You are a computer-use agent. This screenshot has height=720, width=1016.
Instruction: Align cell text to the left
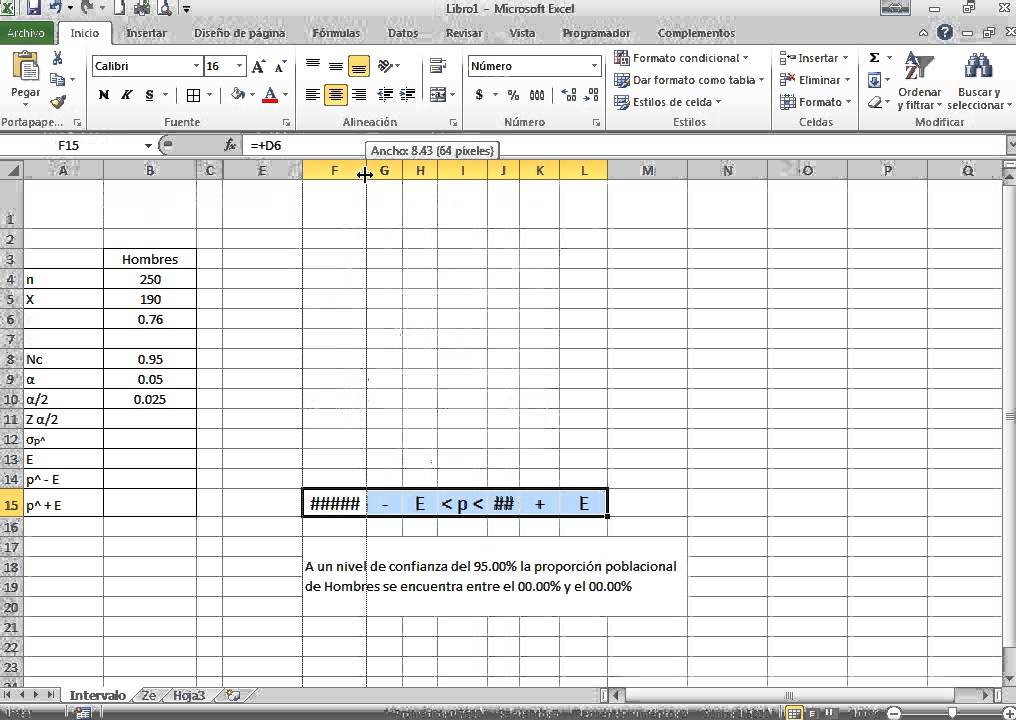312,95
